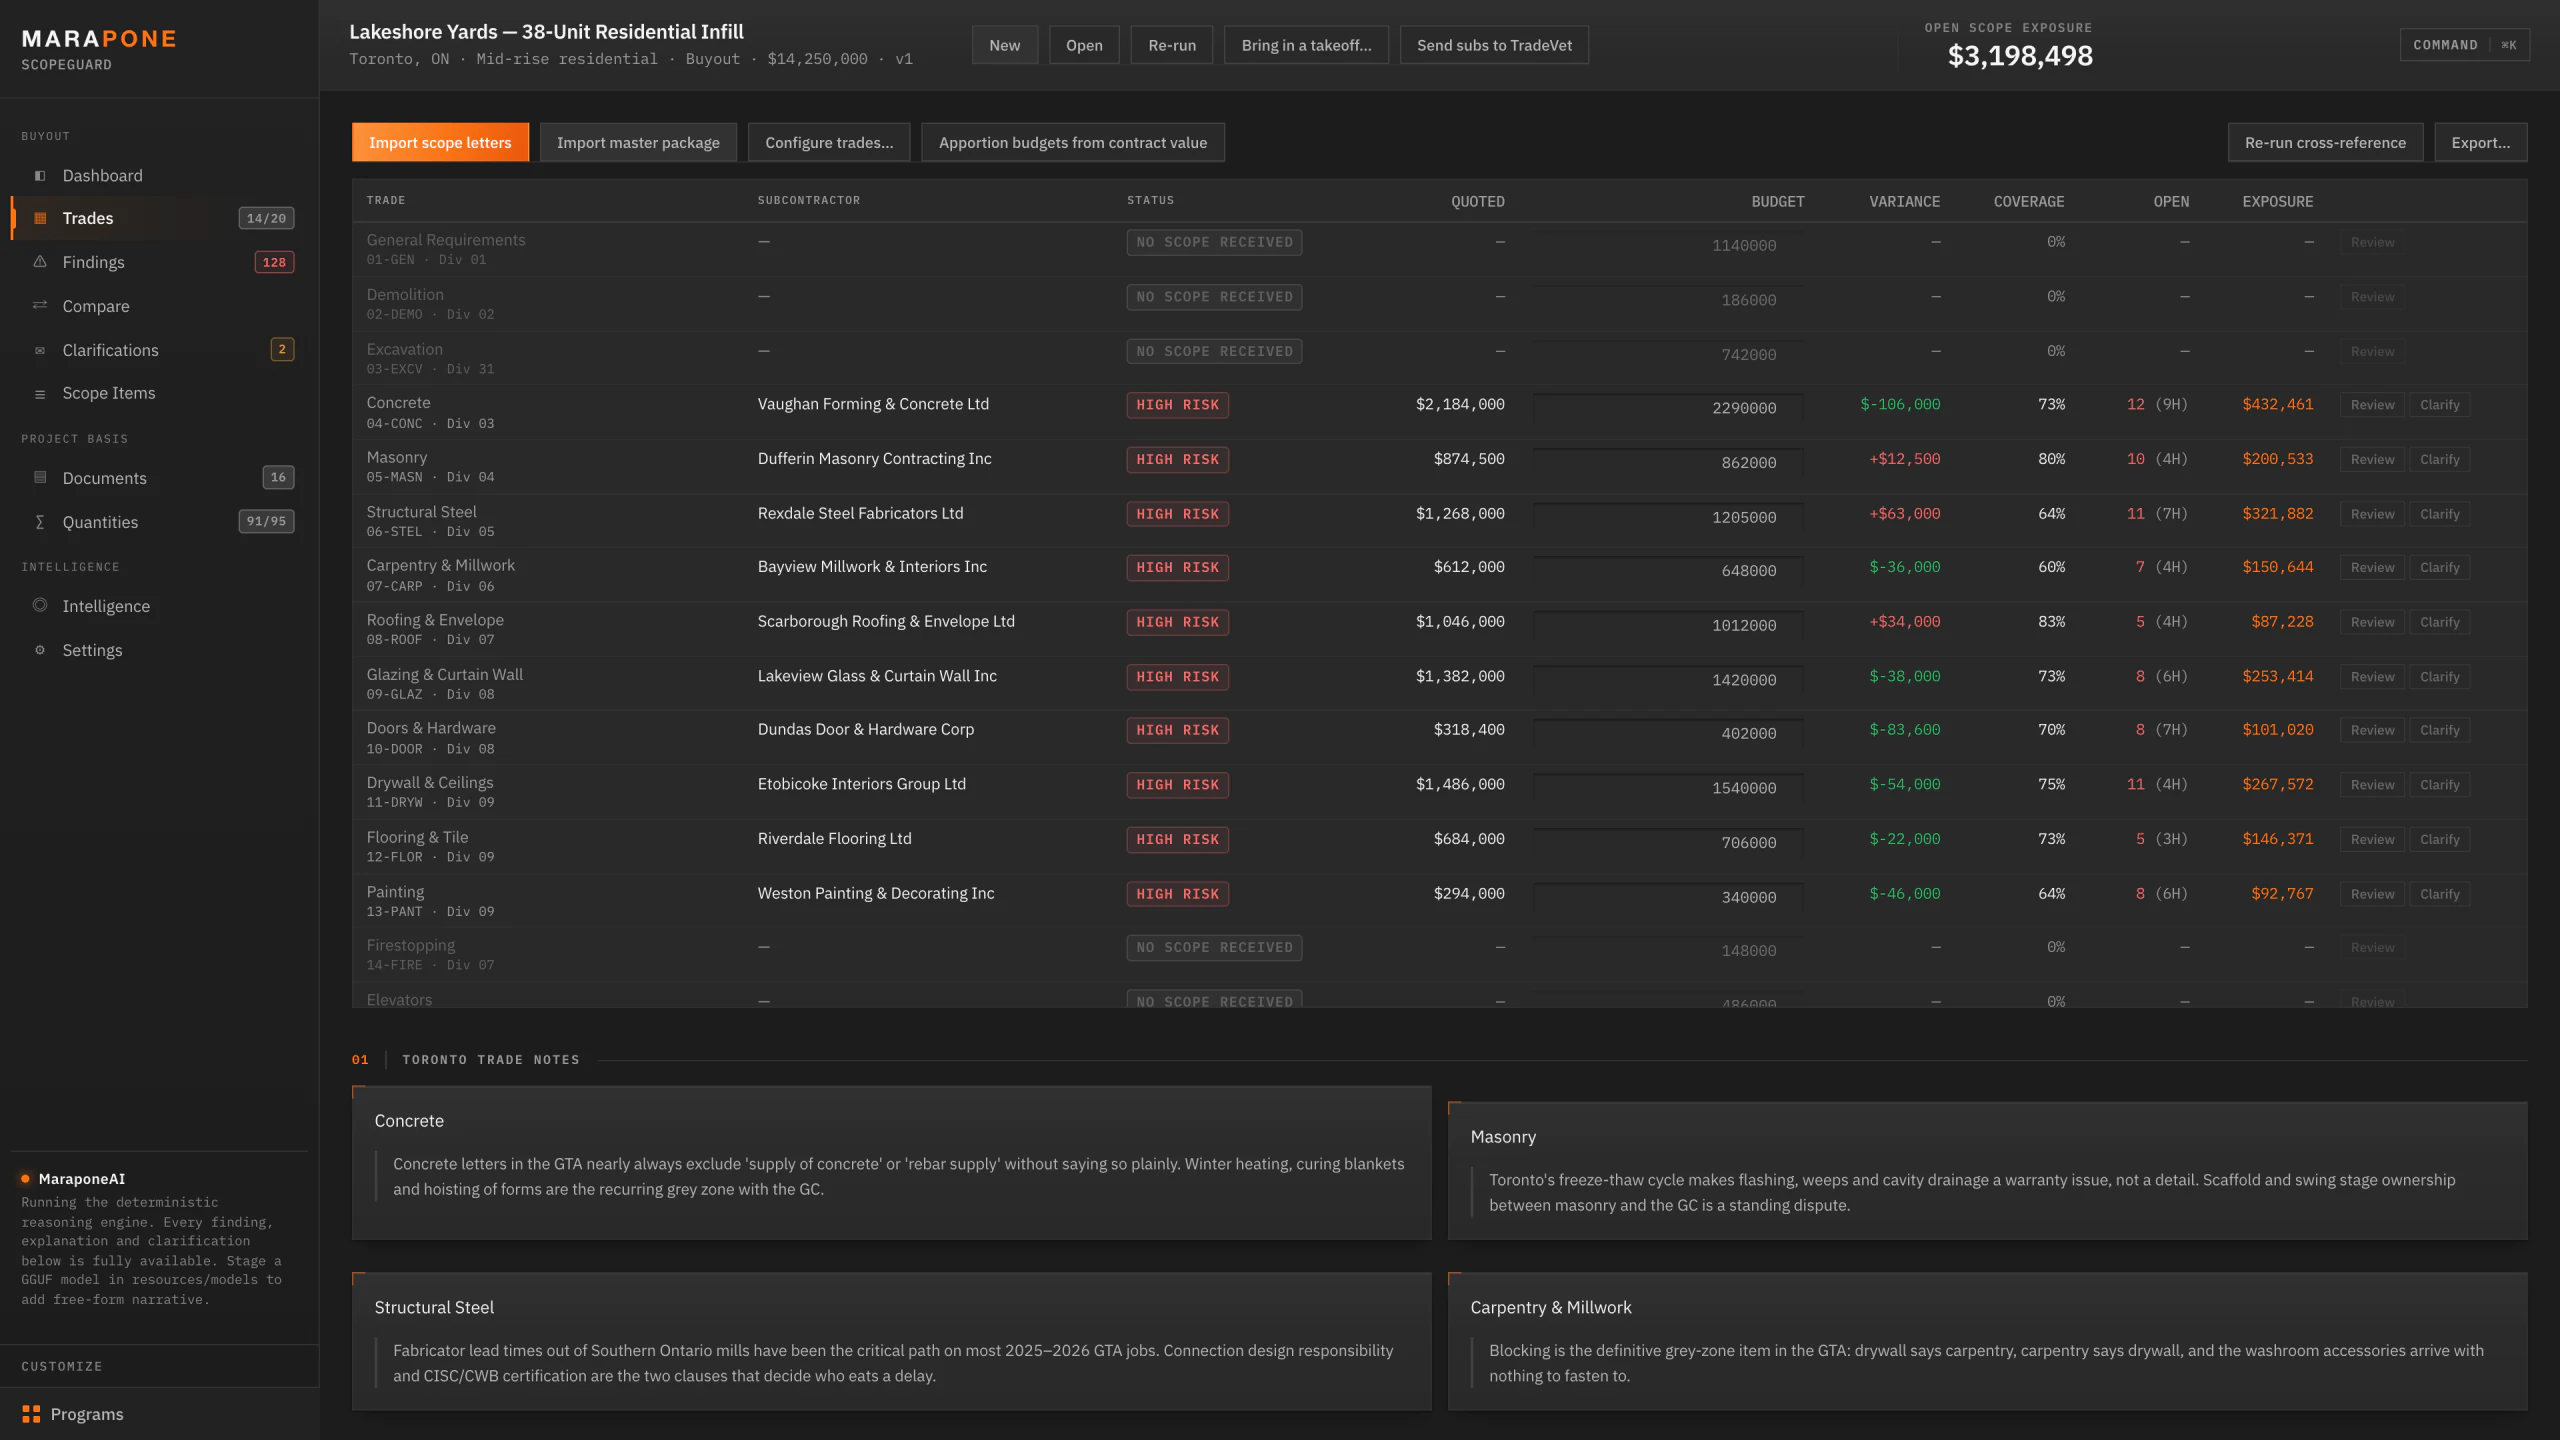Click the VARIANCE column header
2560x1440 pixels.
pos(1904,201)
